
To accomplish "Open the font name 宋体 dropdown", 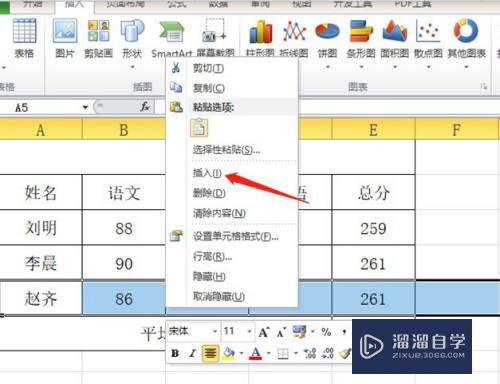I will point(215,331).
